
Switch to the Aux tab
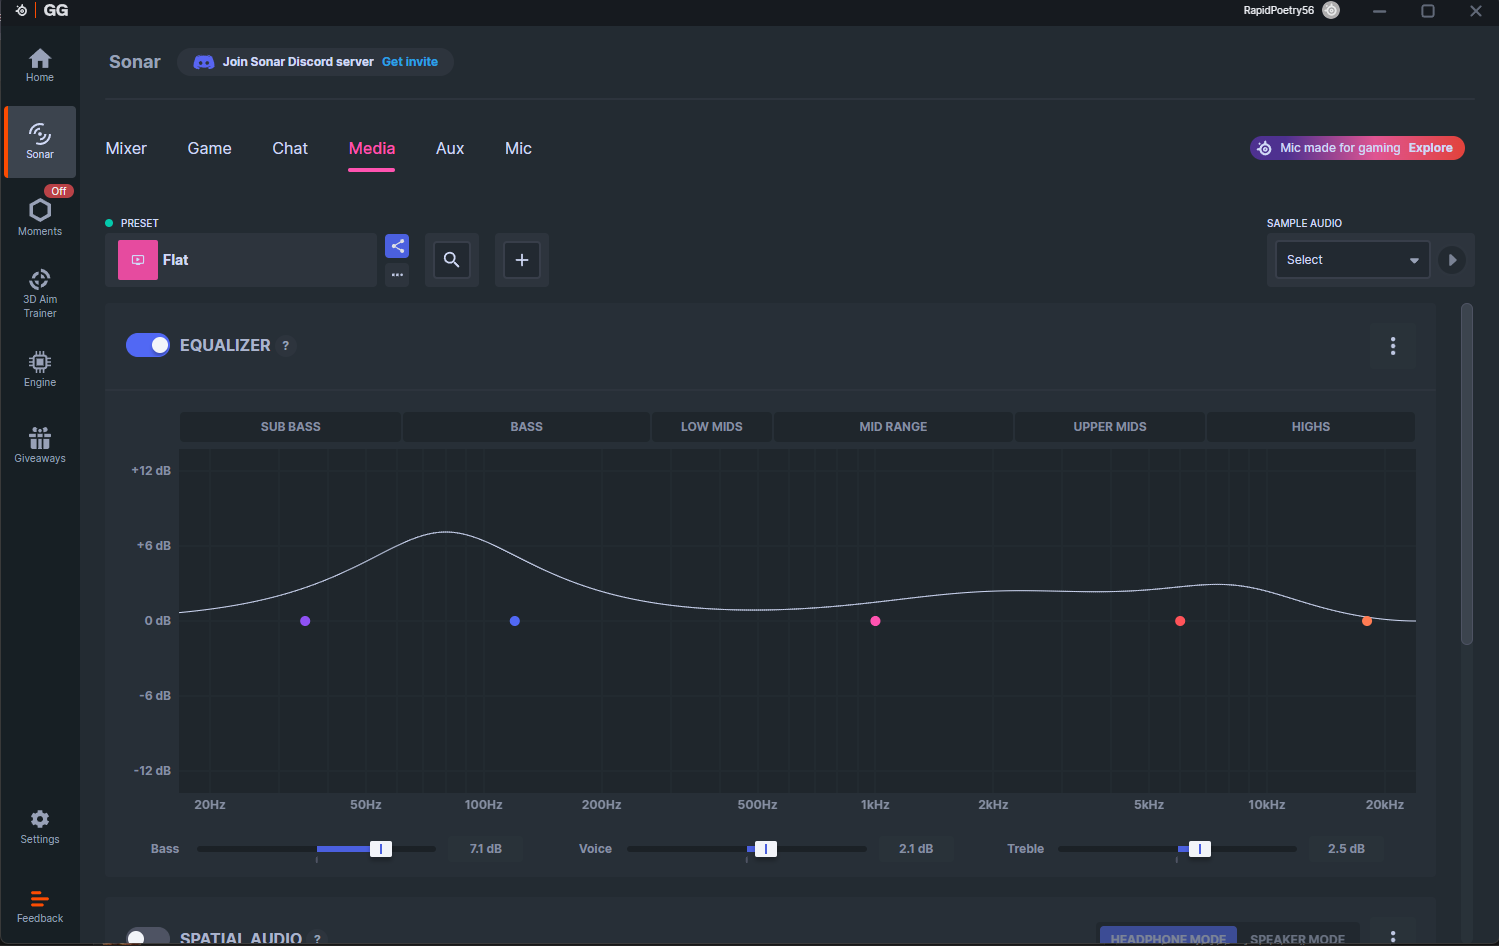tap(450, 148)
